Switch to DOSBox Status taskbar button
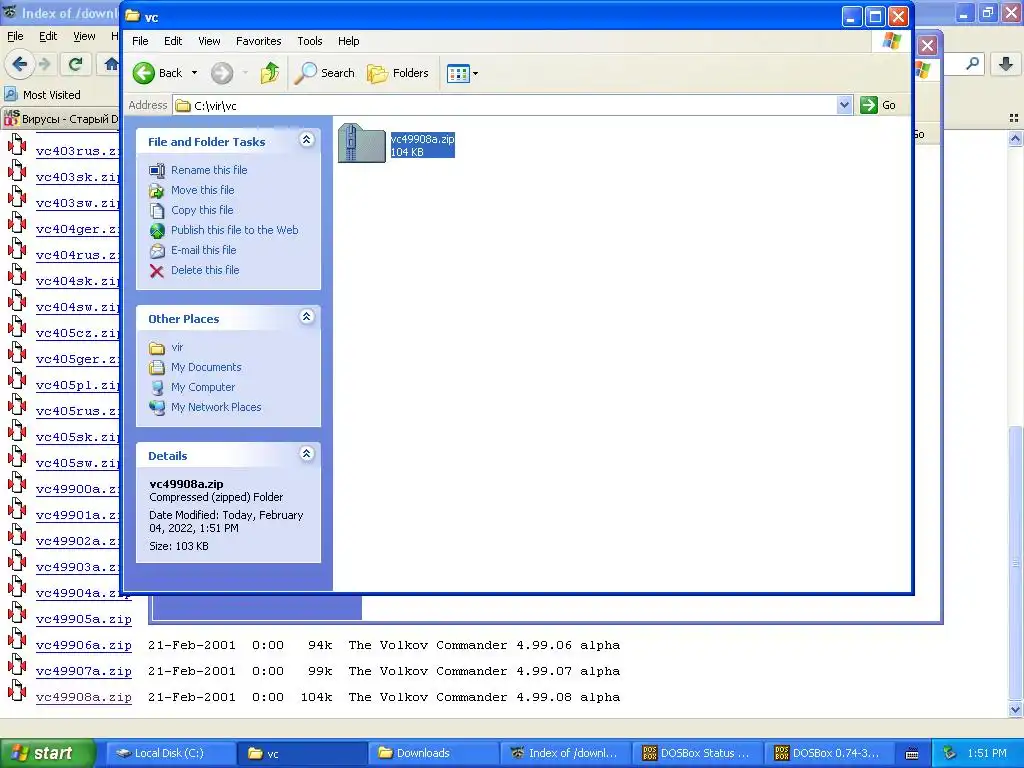The image size is (1024, 768). tap(697, 753)
